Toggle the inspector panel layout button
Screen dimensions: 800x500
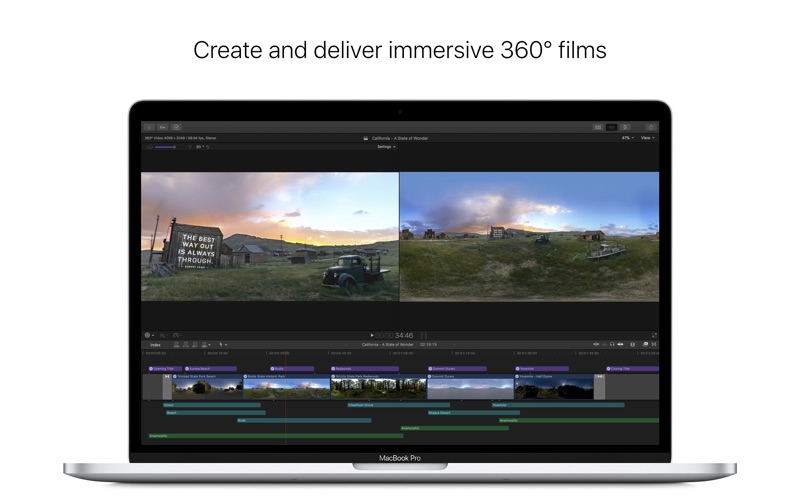624,127
